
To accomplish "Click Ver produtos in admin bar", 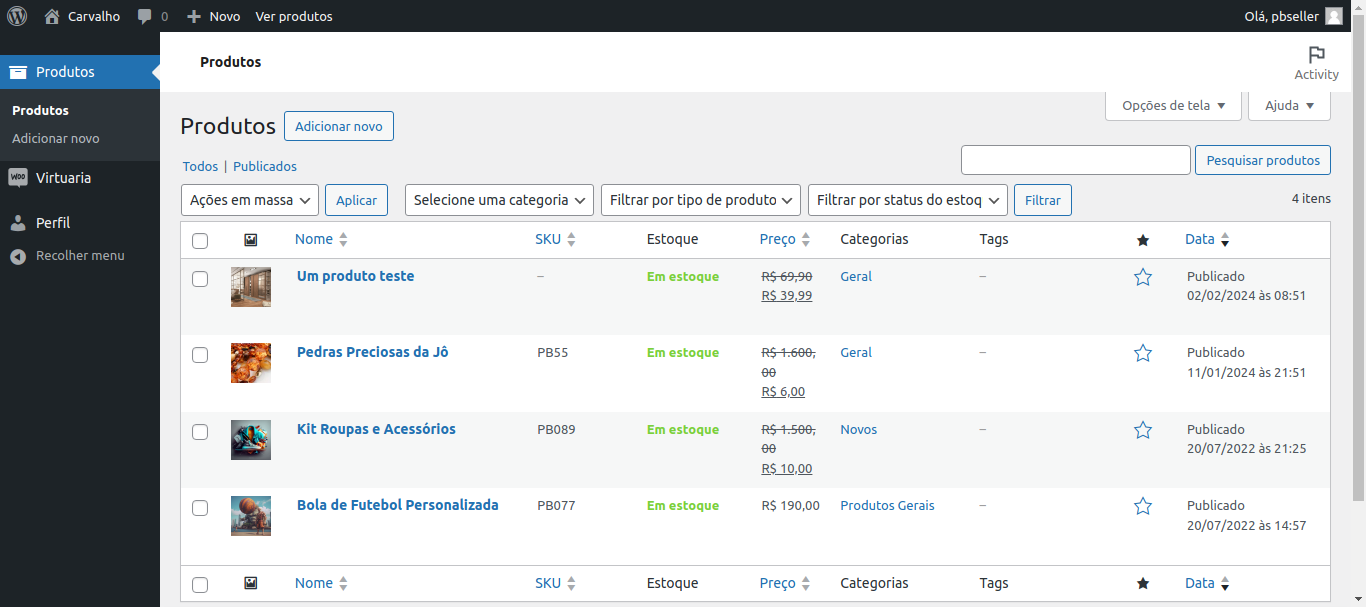I will (294, 16).
